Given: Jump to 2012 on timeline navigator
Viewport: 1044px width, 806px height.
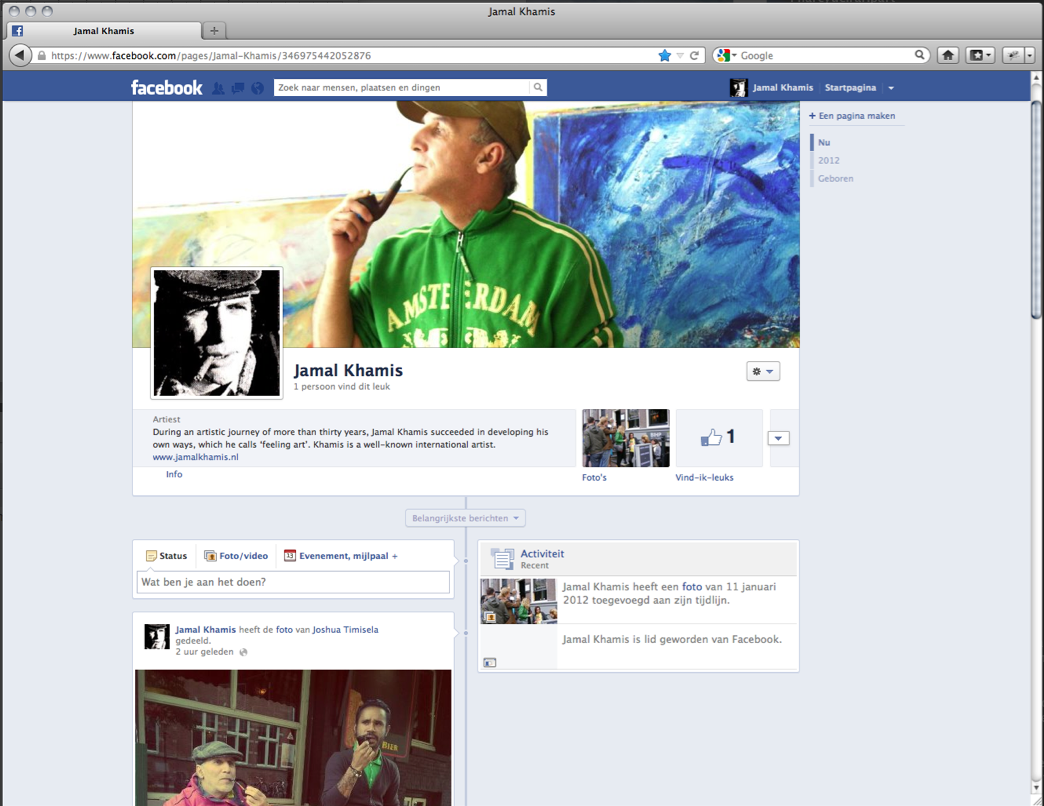Looking at the screenshot, I should [829, 160].
